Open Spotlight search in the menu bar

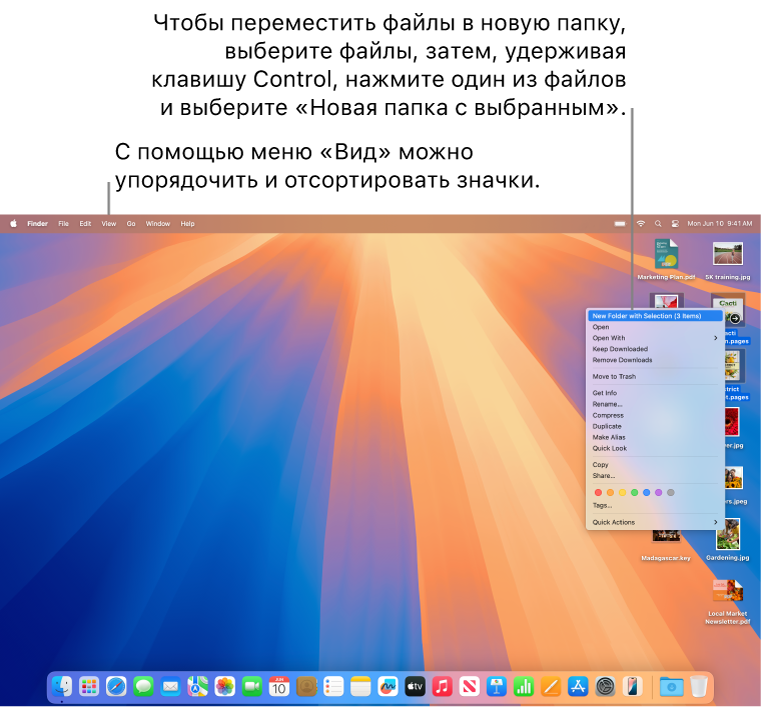[x=658, y=224]
